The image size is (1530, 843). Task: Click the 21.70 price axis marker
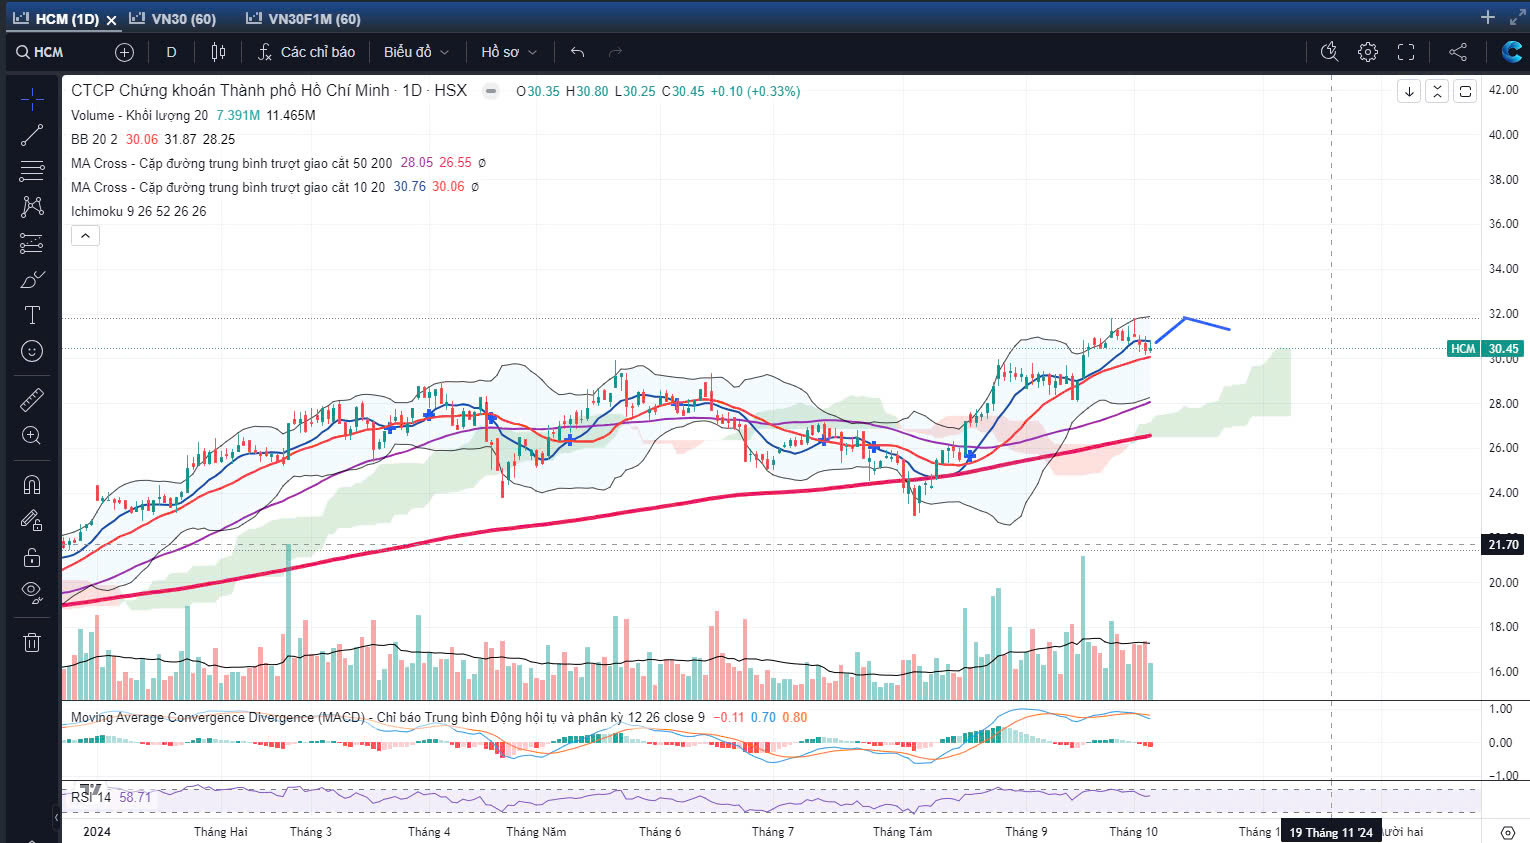click(1502, 545)
